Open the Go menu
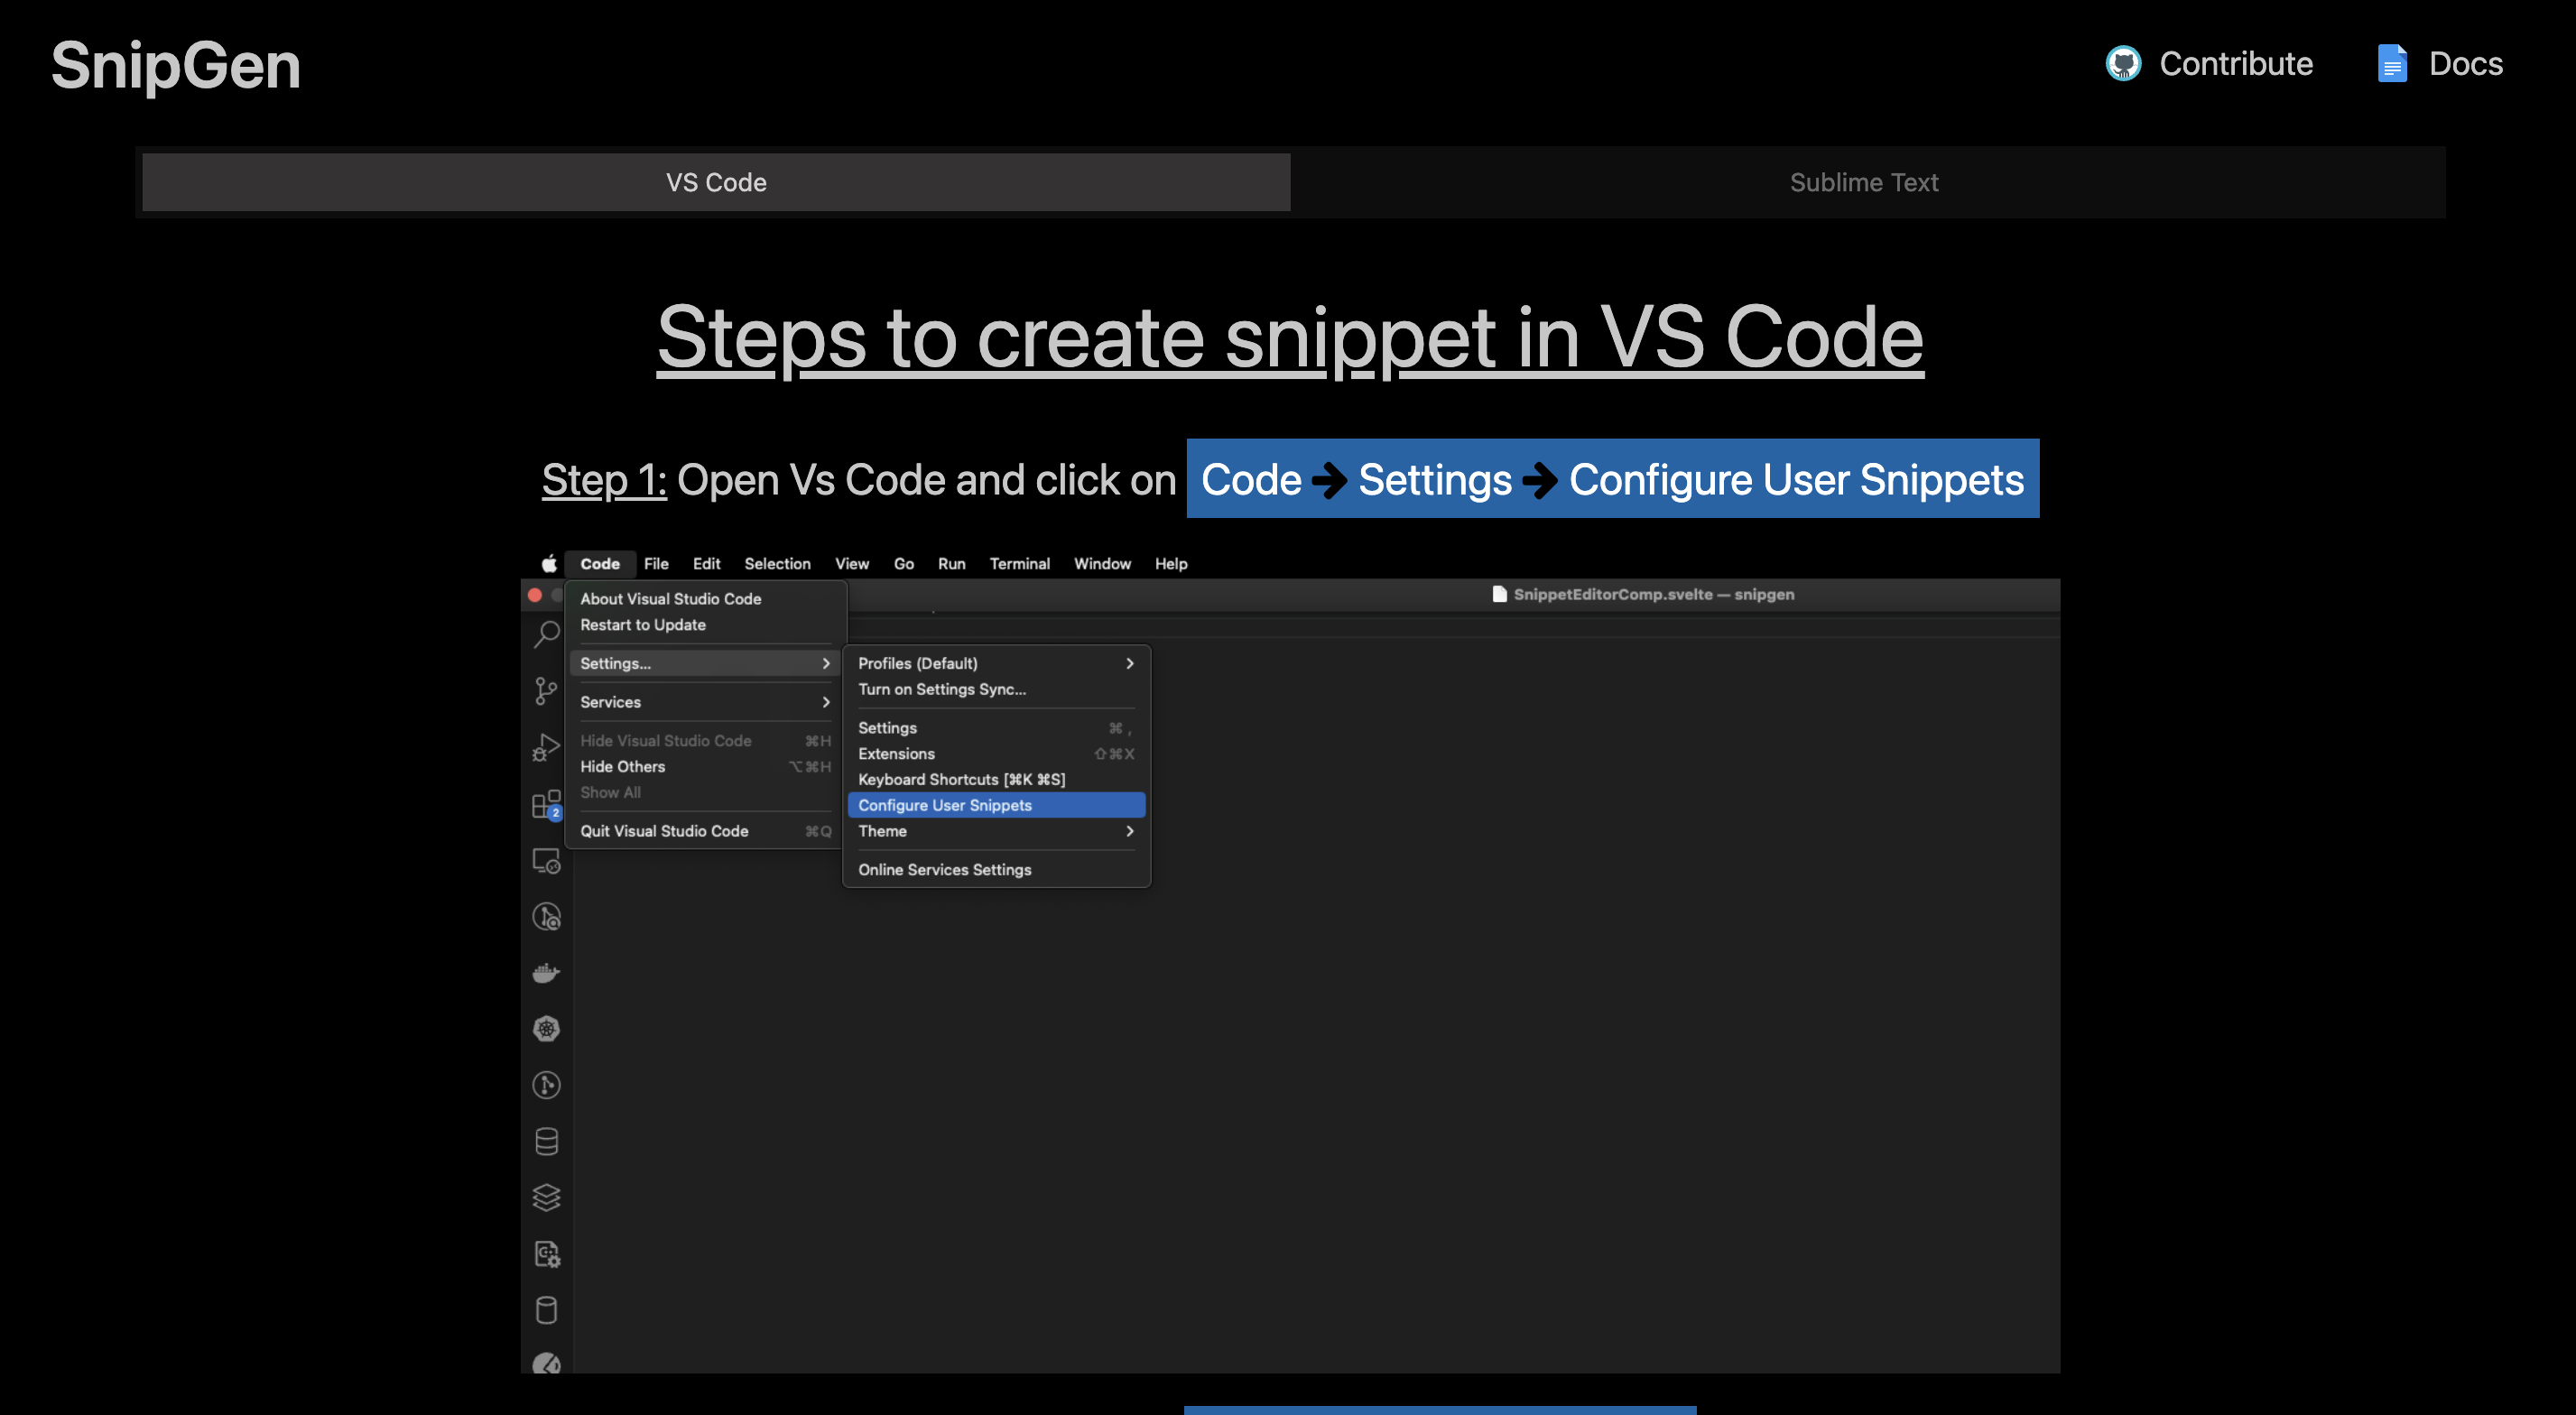Image resolution: width=2576 pixels, height=1415 pixels. click(904, 564)
